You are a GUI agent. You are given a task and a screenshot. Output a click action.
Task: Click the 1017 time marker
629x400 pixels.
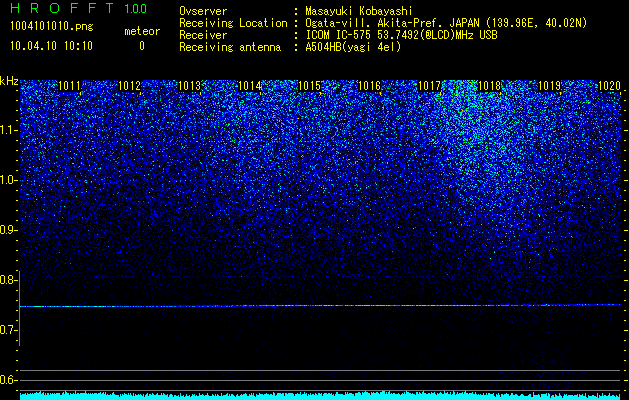pyautogui.click(x=429, y=86)
